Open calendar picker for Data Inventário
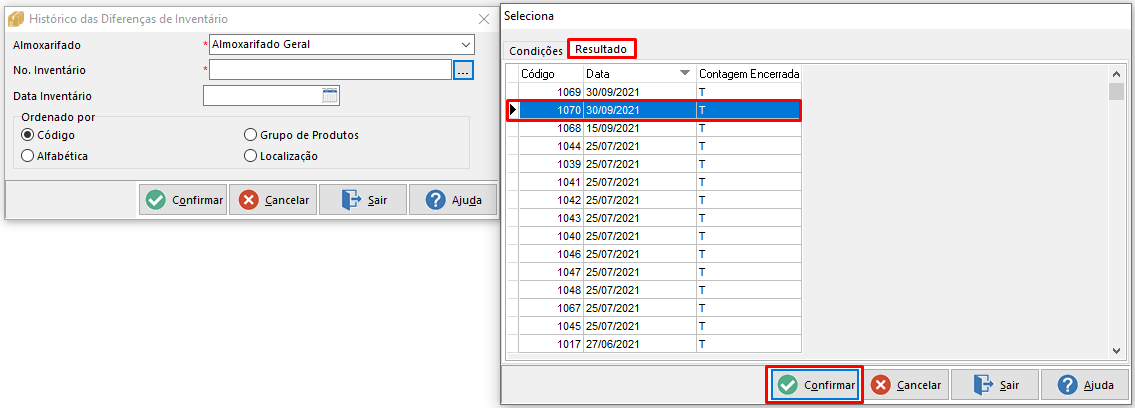 click(x=330, y=95)
